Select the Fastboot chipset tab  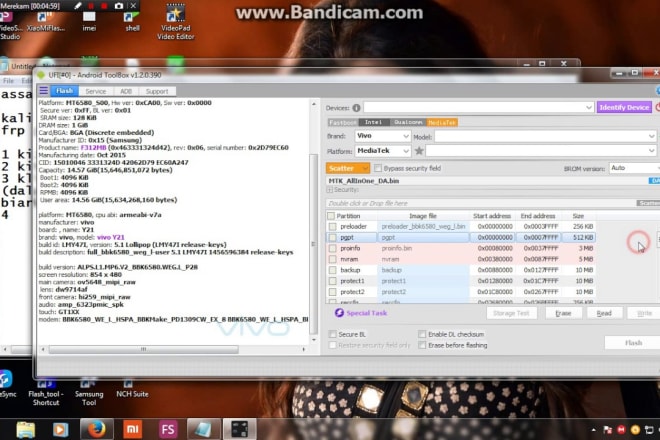point(343,123)
